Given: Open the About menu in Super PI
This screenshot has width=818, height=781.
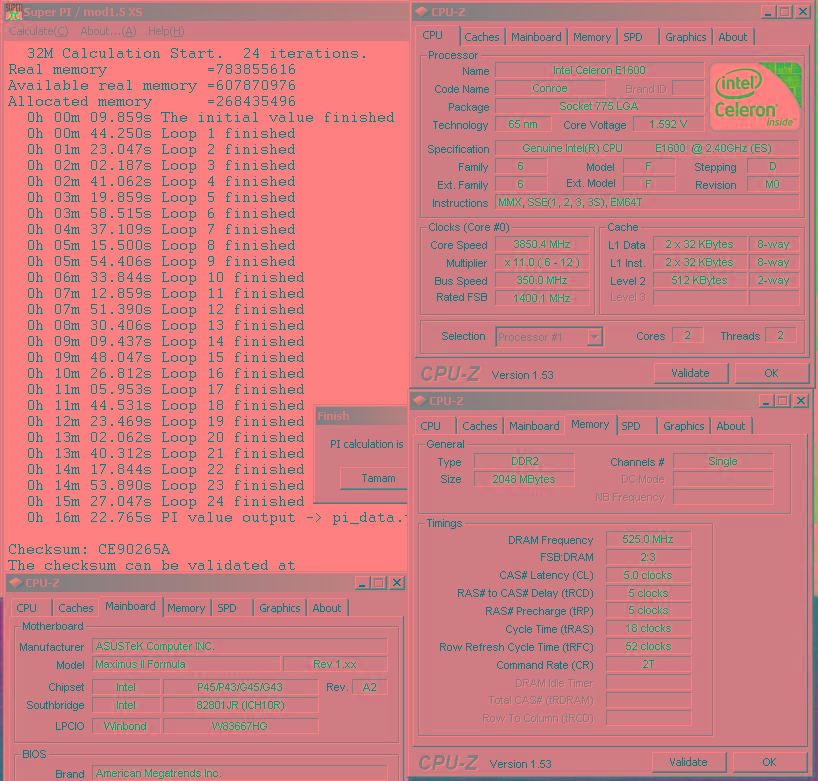Looking at the screenshot, I should coord(108,31).
